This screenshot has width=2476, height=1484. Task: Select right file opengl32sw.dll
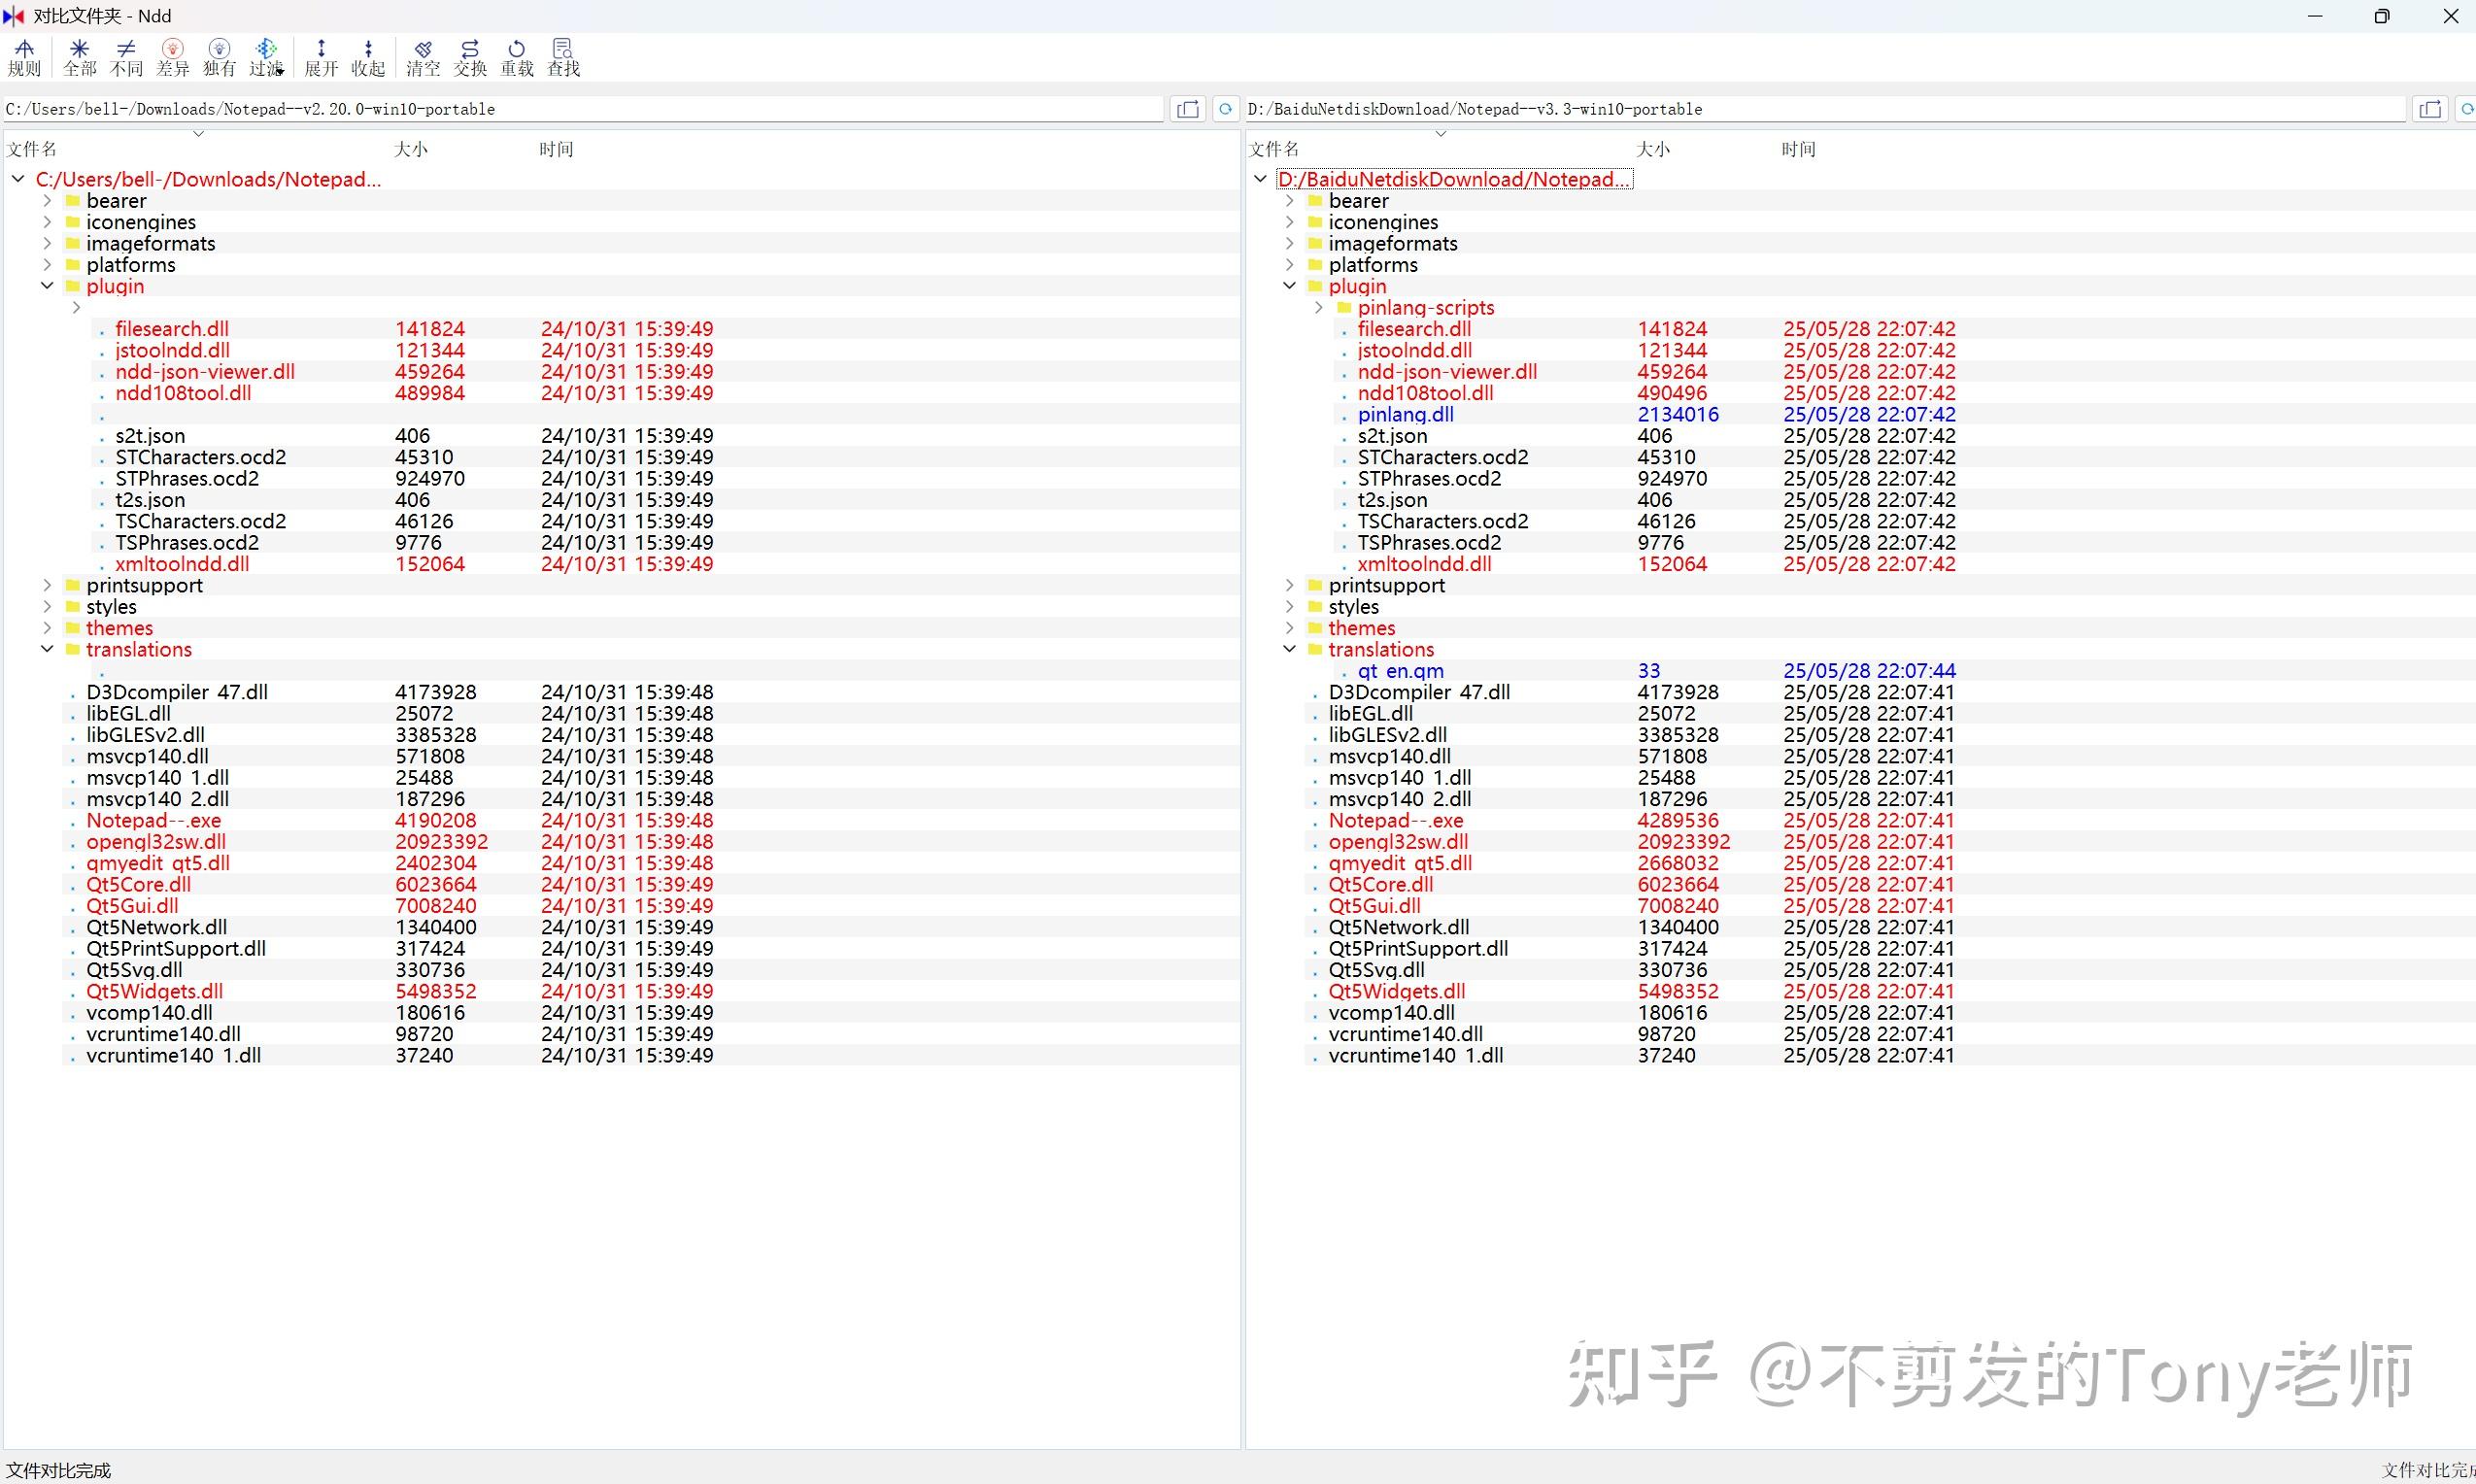[1398, 842]
